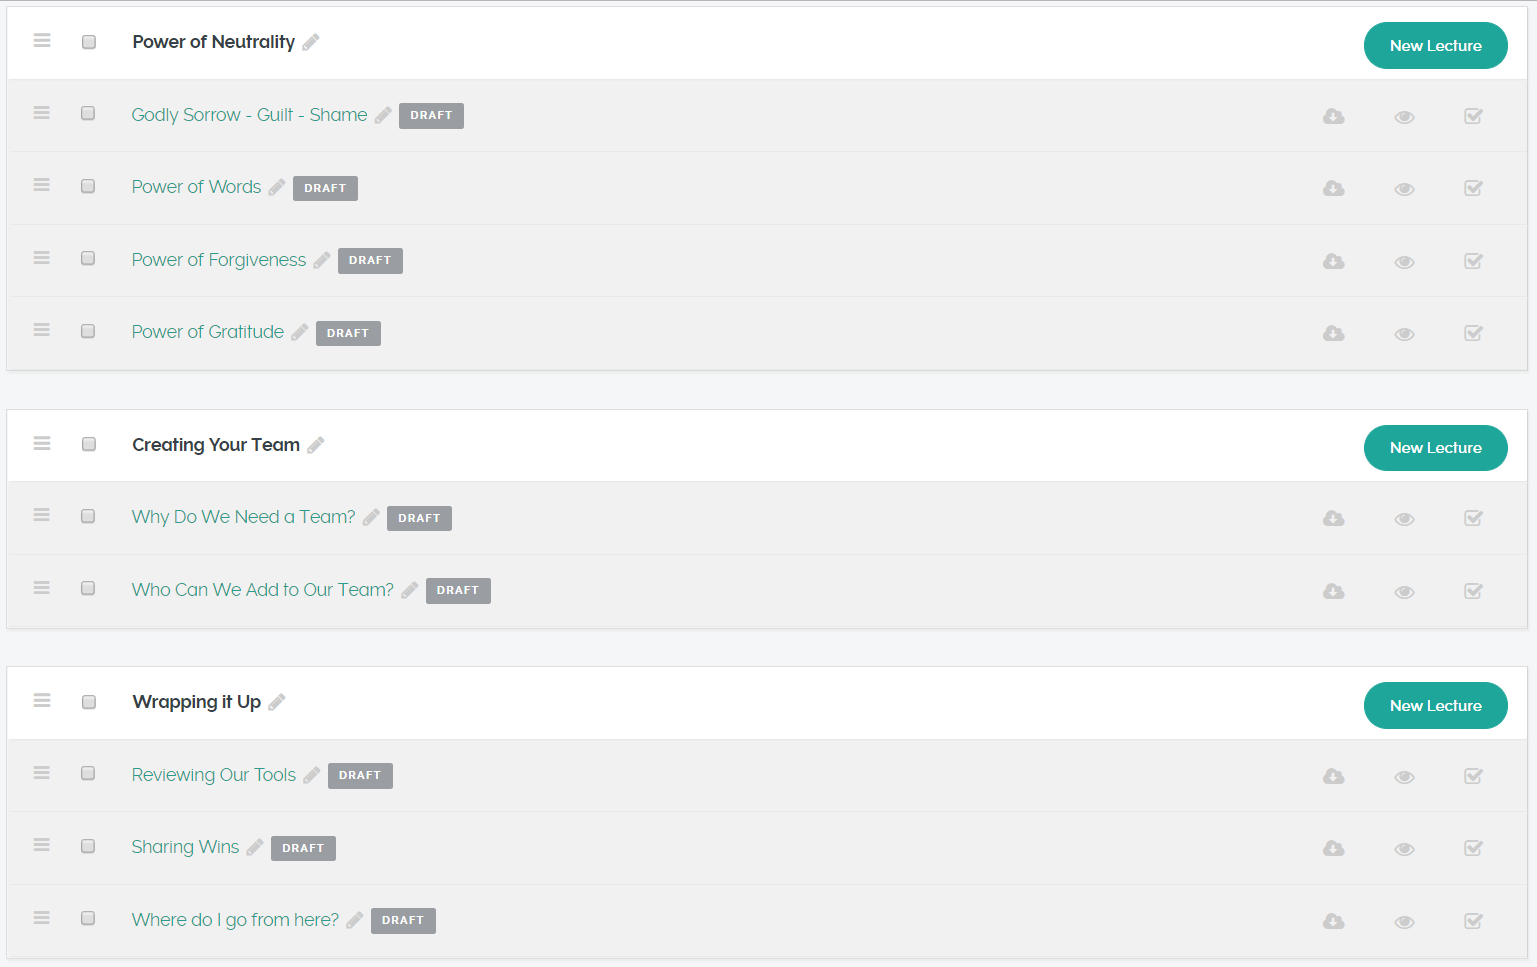This screenshot has width=1537, height=967.
Task: Toggle the eye preview icon for Sharing Wins
Action: 1405,849
